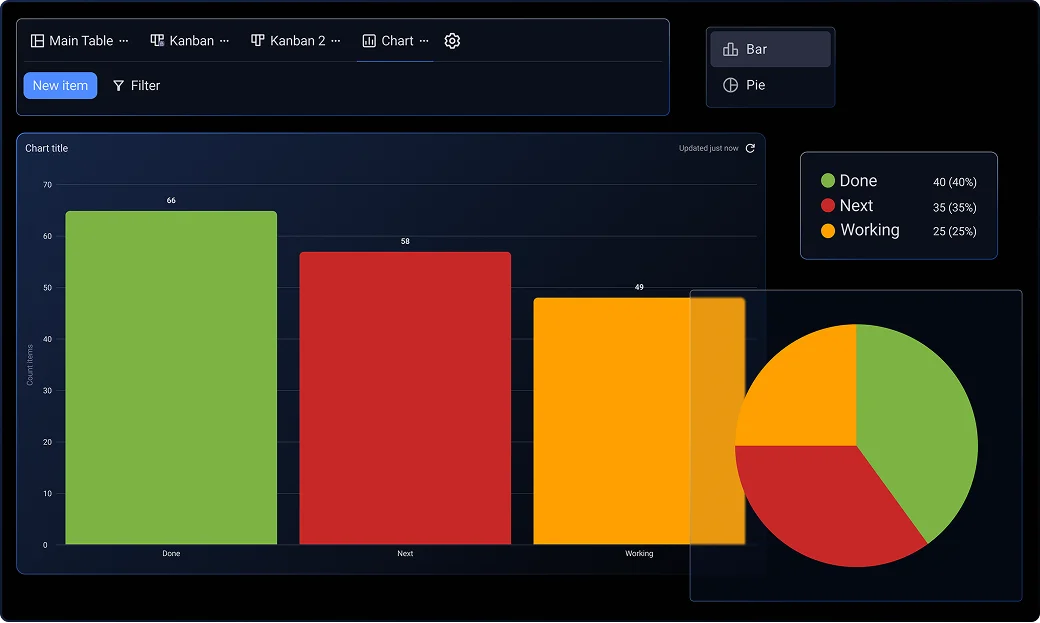Open Kanban tab options ellipsis
This screenshot has height=623, width=1040.
point(224,41)
